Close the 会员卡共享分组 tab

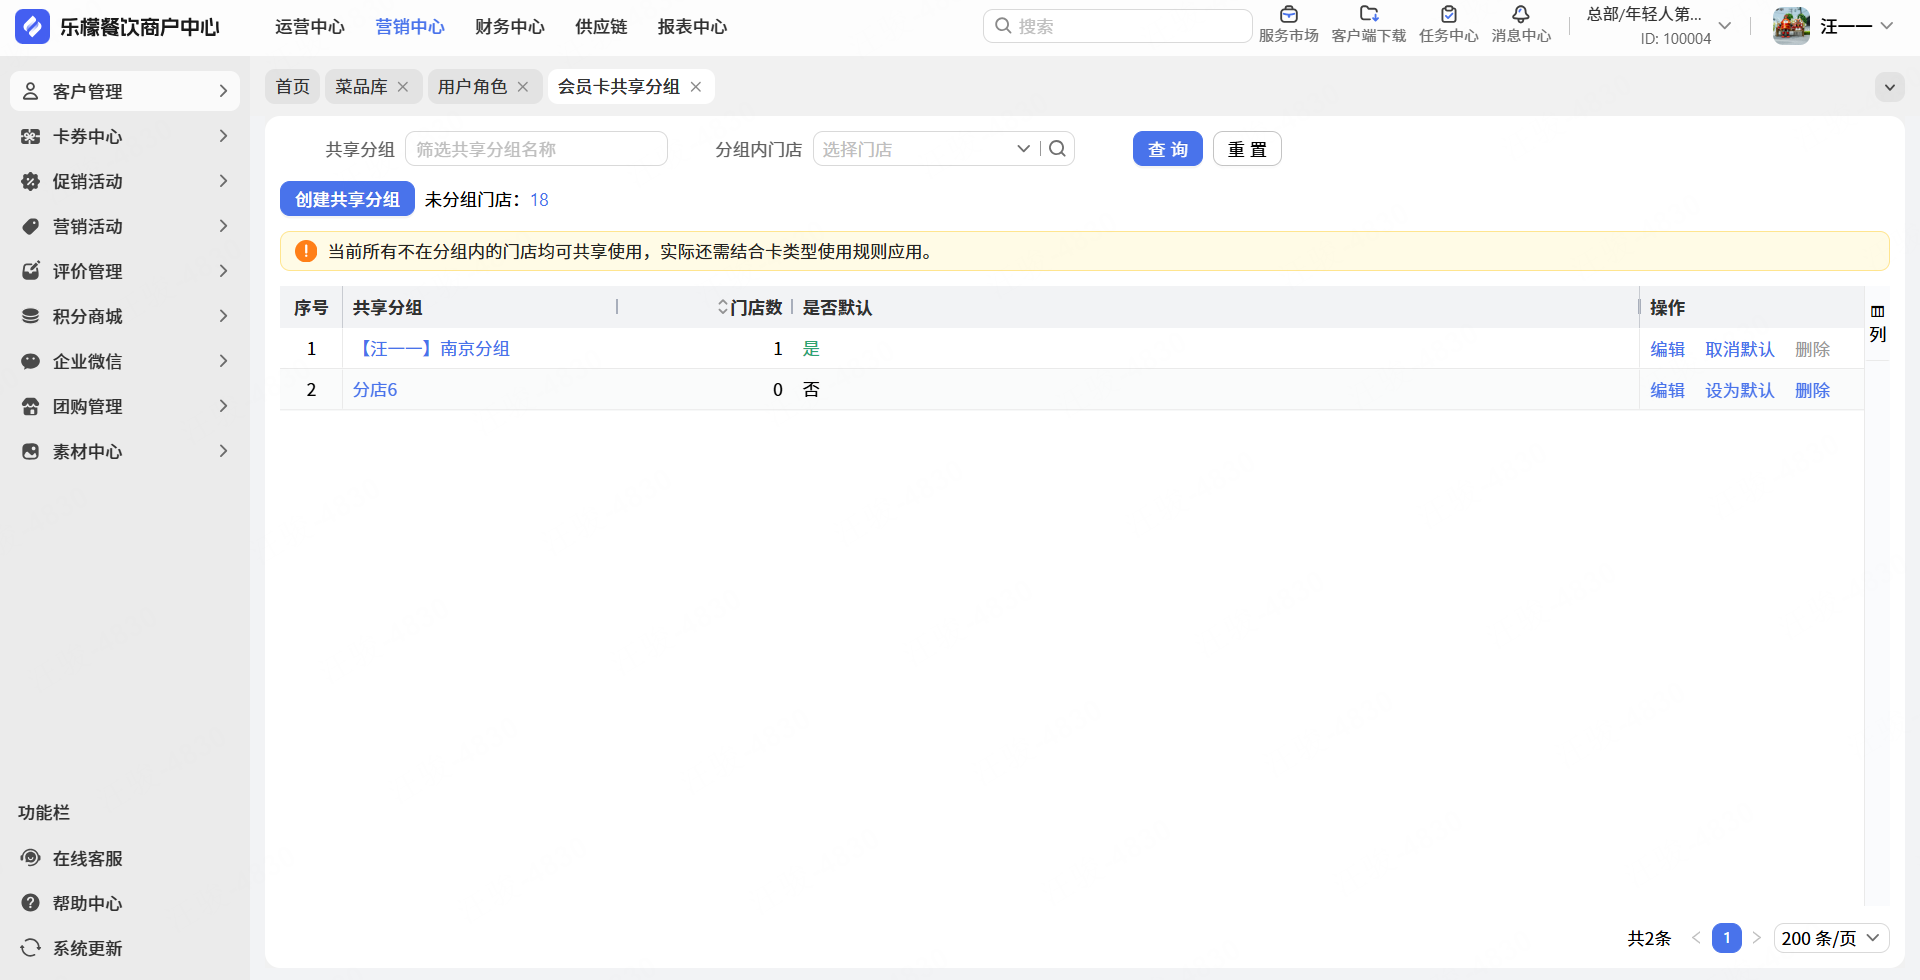coord(696,87)
